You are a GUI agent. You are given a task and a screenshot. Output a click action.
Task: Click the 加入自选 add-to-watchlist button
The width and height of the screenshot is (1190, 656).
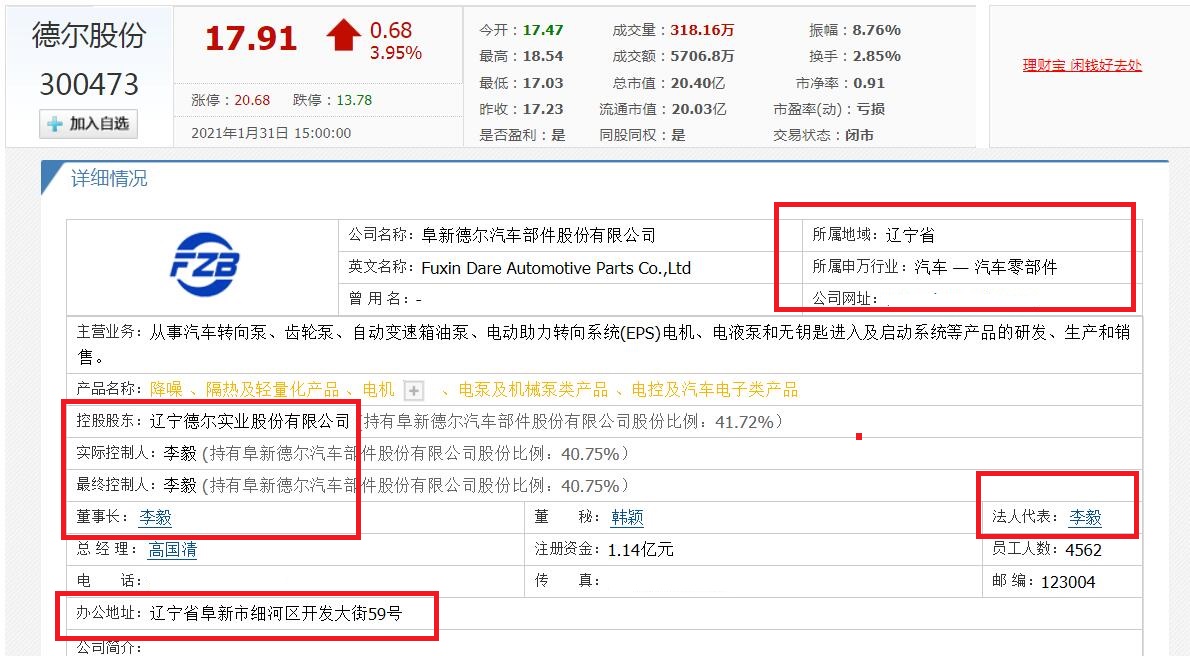click(x=89, y=124)
